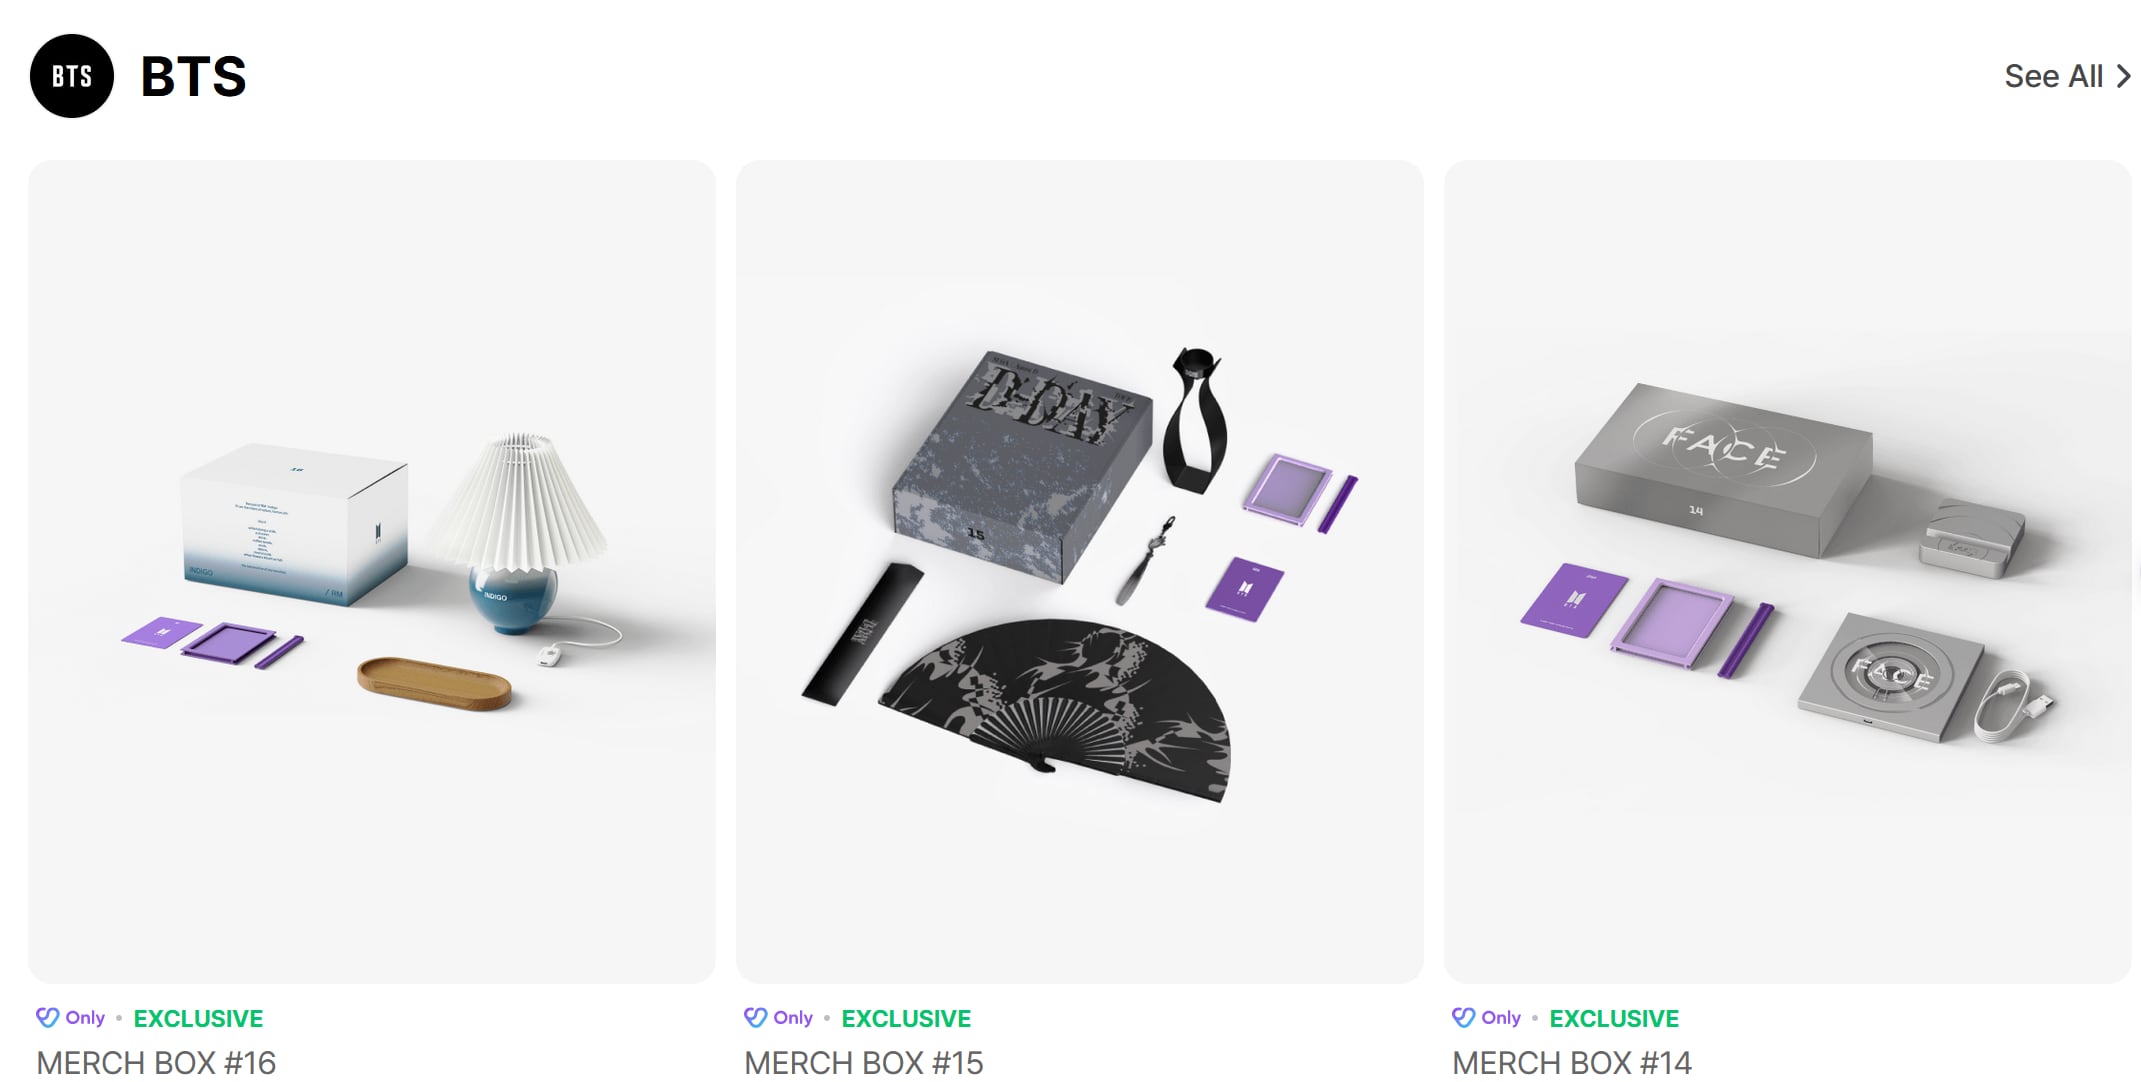This screenshot has width=2141, height=1082.
Task: Click the EXCLUSIVE badge for MERCH BOX #14
Action: pyautogui.click(x=1614, y=1019)
